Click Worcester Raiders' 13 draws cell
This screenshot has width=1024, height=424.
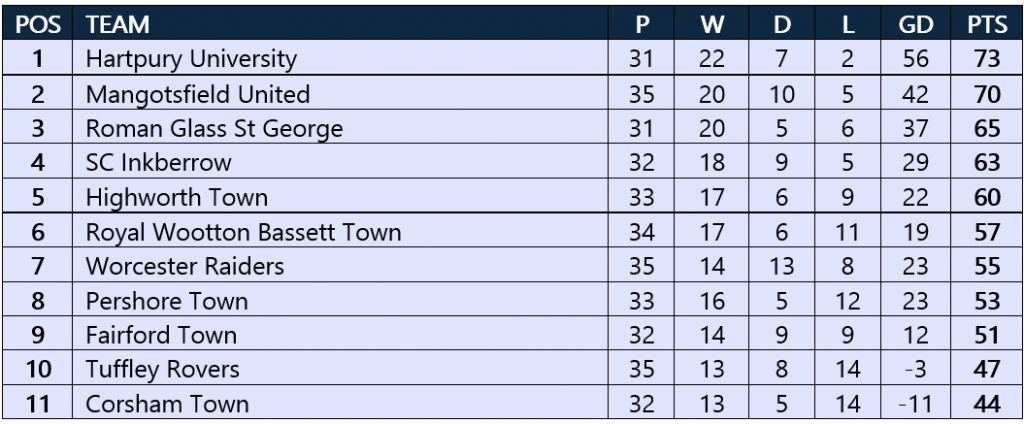point(782,268)
